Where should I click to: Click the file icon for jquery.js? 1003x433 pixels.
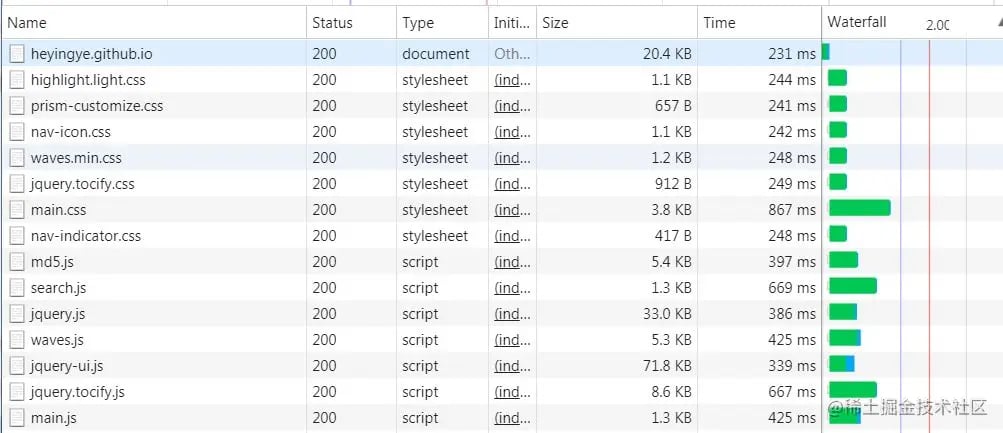[17, 314]
